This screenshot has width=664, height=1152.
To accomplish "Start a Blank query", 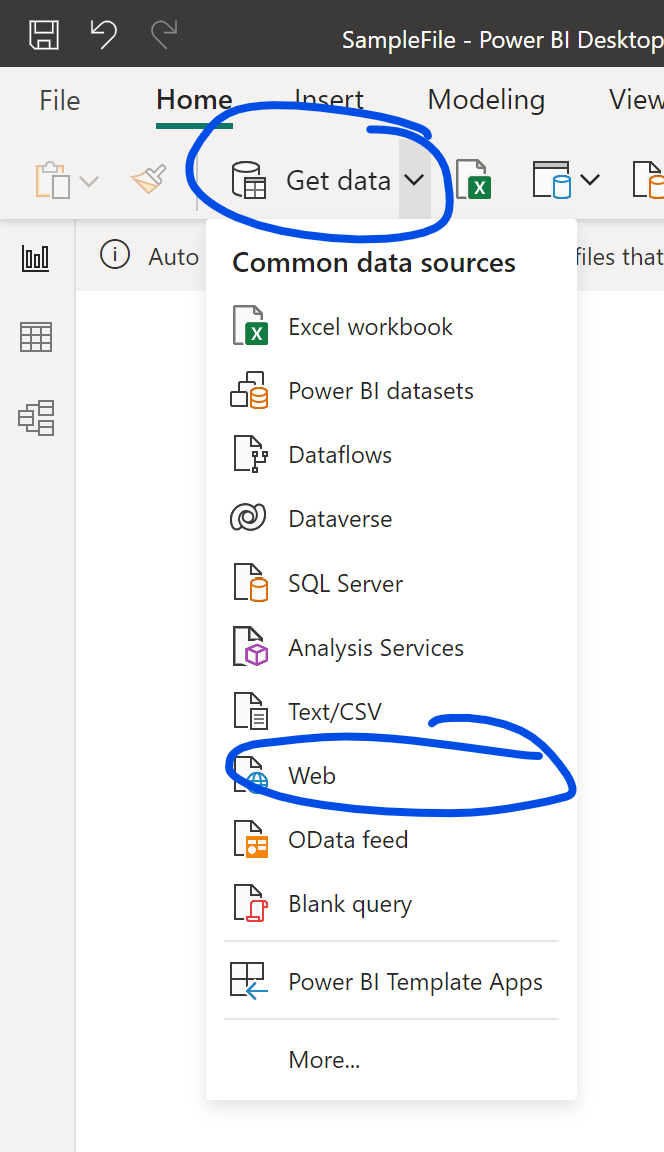I will pyautogui.click(x=391, y=904).
